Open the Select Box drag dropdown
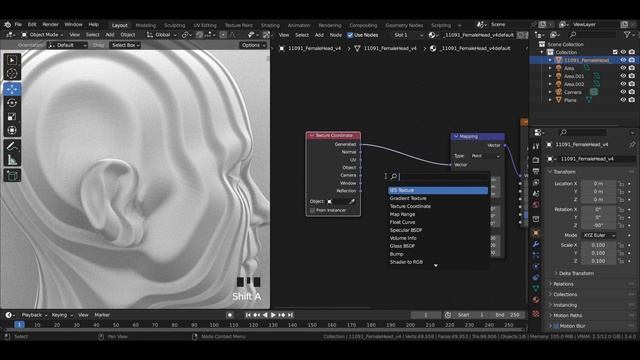This screenshot has width=640, height=360. [x=125, y=45]
